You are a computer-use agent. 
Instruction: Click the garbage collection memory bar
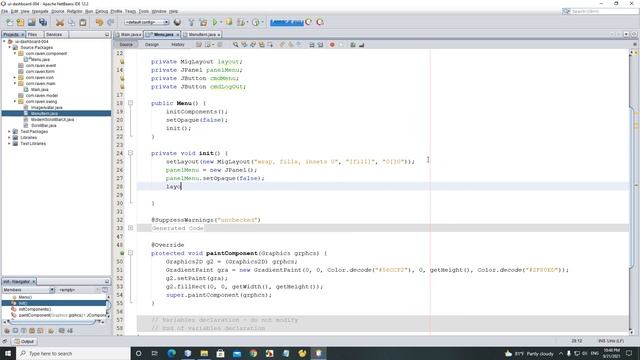point(287,22)
